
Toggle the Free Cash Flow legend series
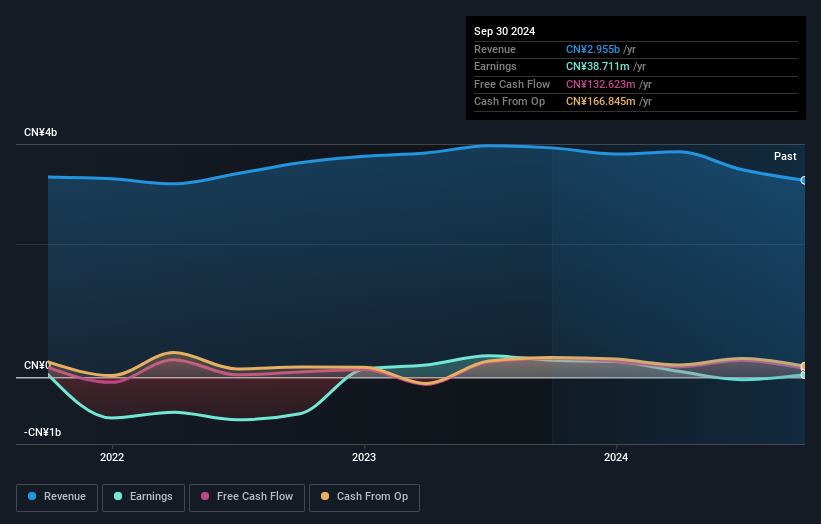247,497
